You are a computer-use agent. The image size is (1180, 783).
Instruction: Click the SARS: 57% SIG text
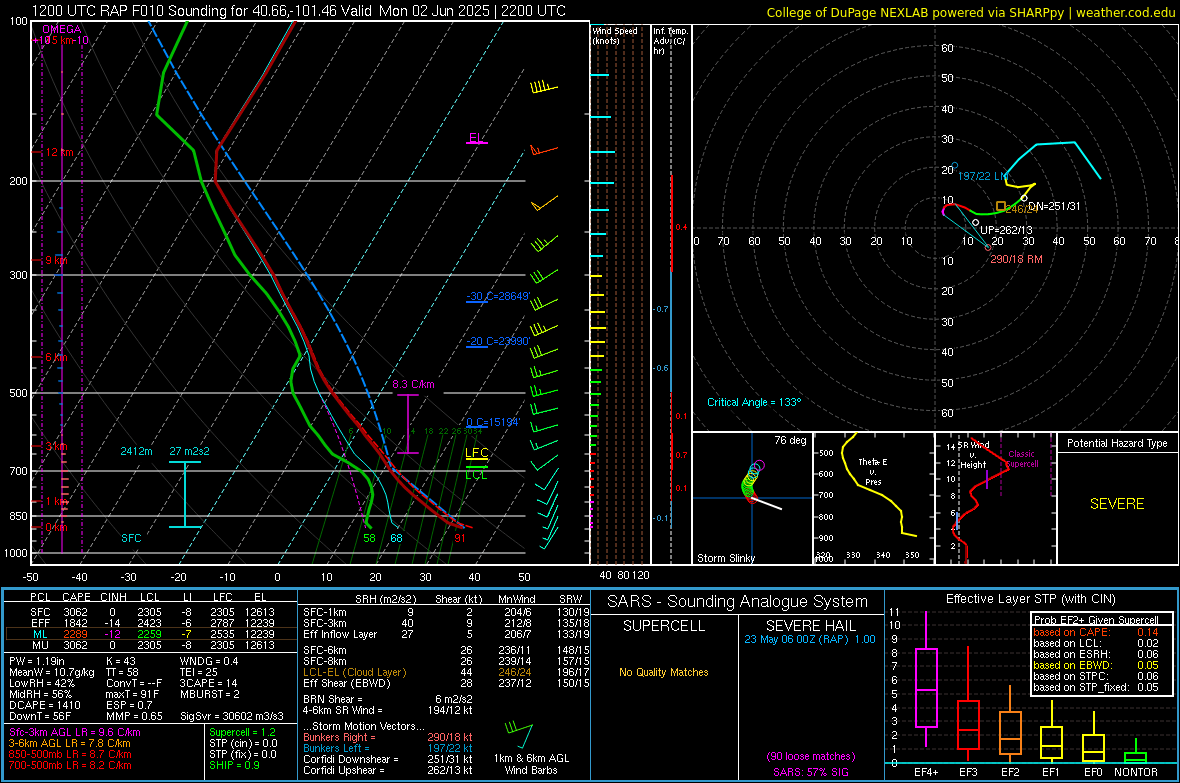(x=810, y=772)
